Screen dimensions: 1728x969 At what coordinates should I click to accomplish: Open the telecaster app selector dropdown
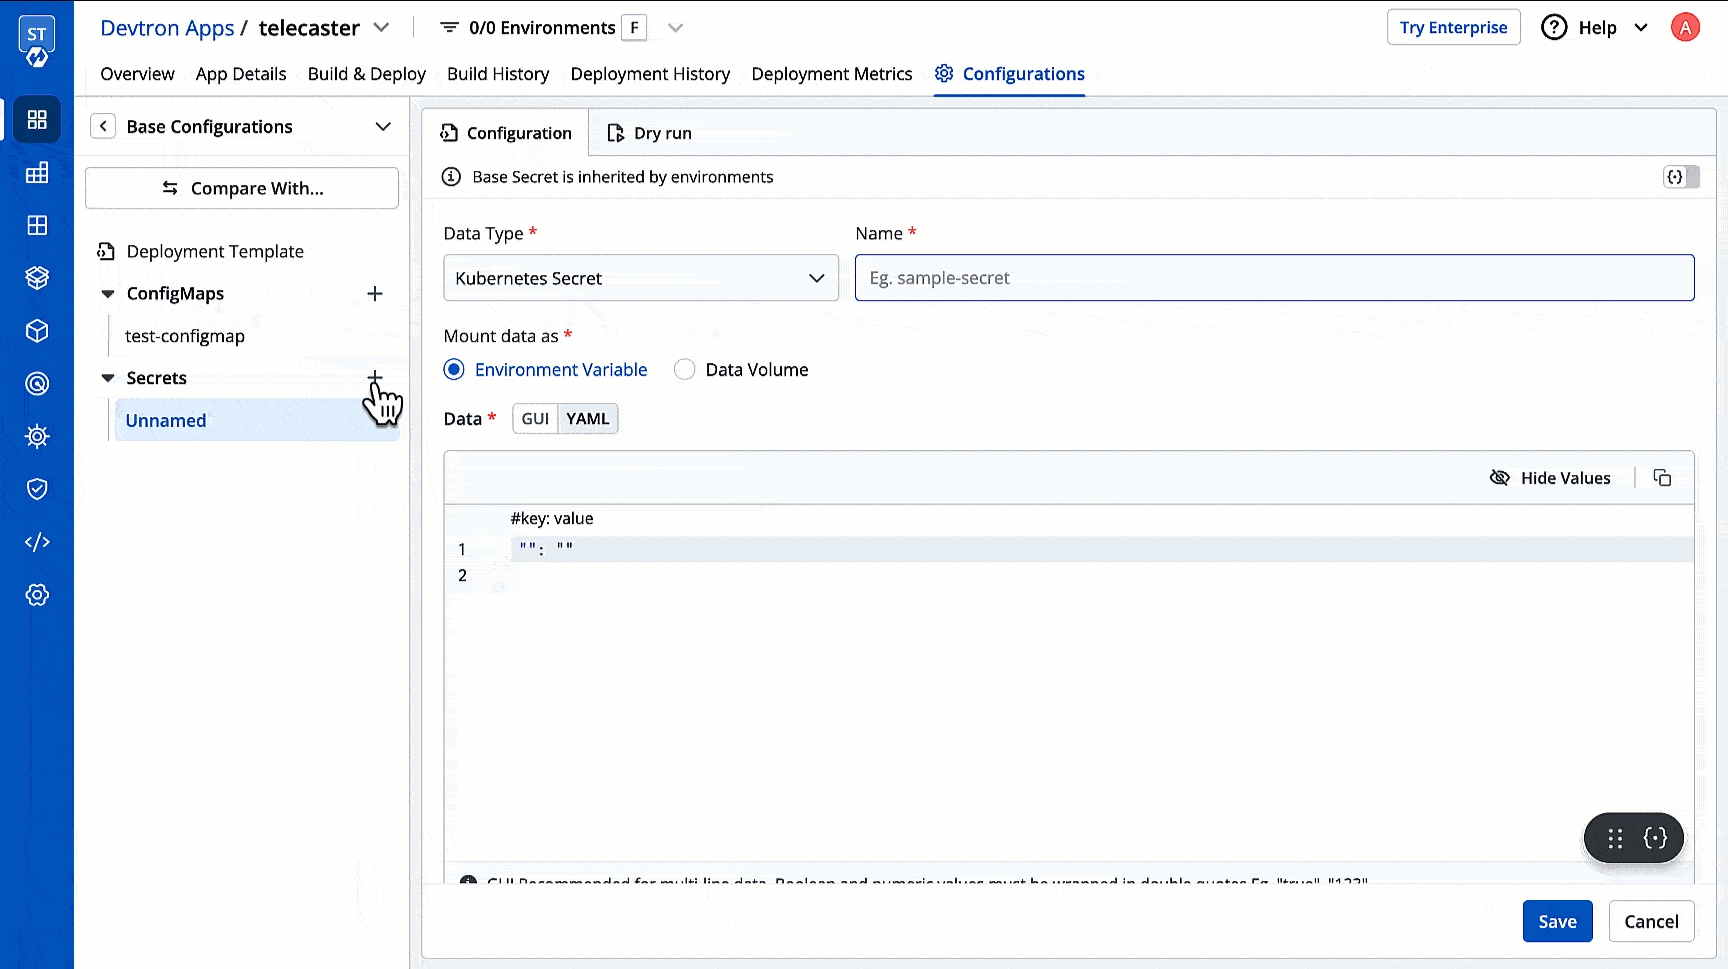coord(381,28)
